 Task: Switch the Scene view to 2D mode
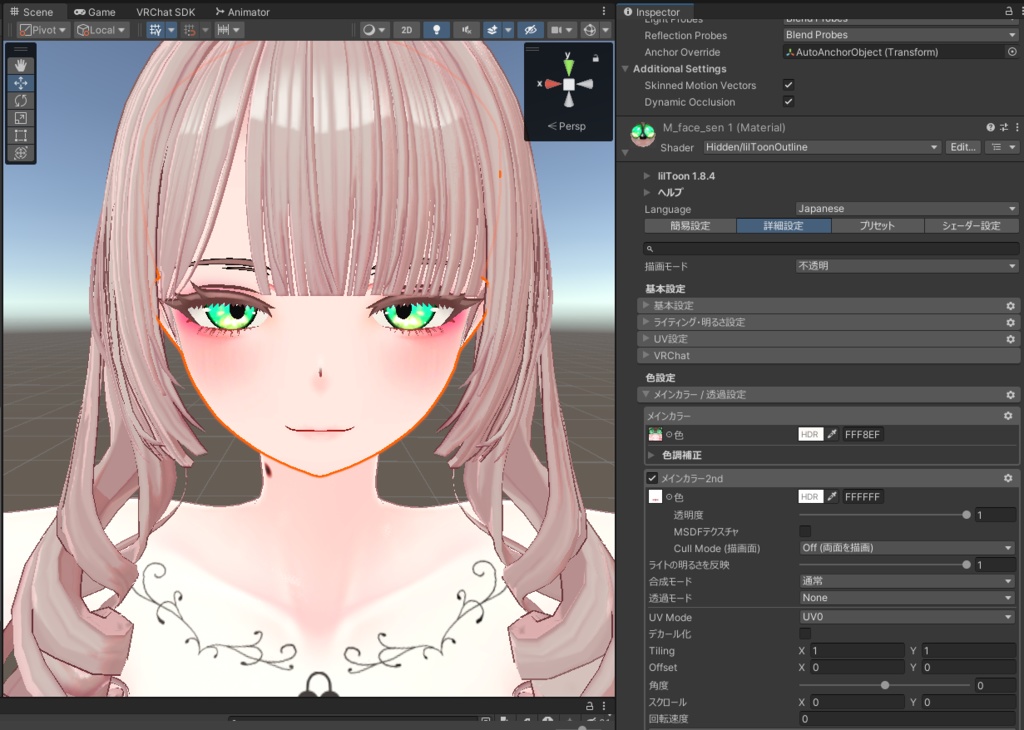tap(406, 31)
